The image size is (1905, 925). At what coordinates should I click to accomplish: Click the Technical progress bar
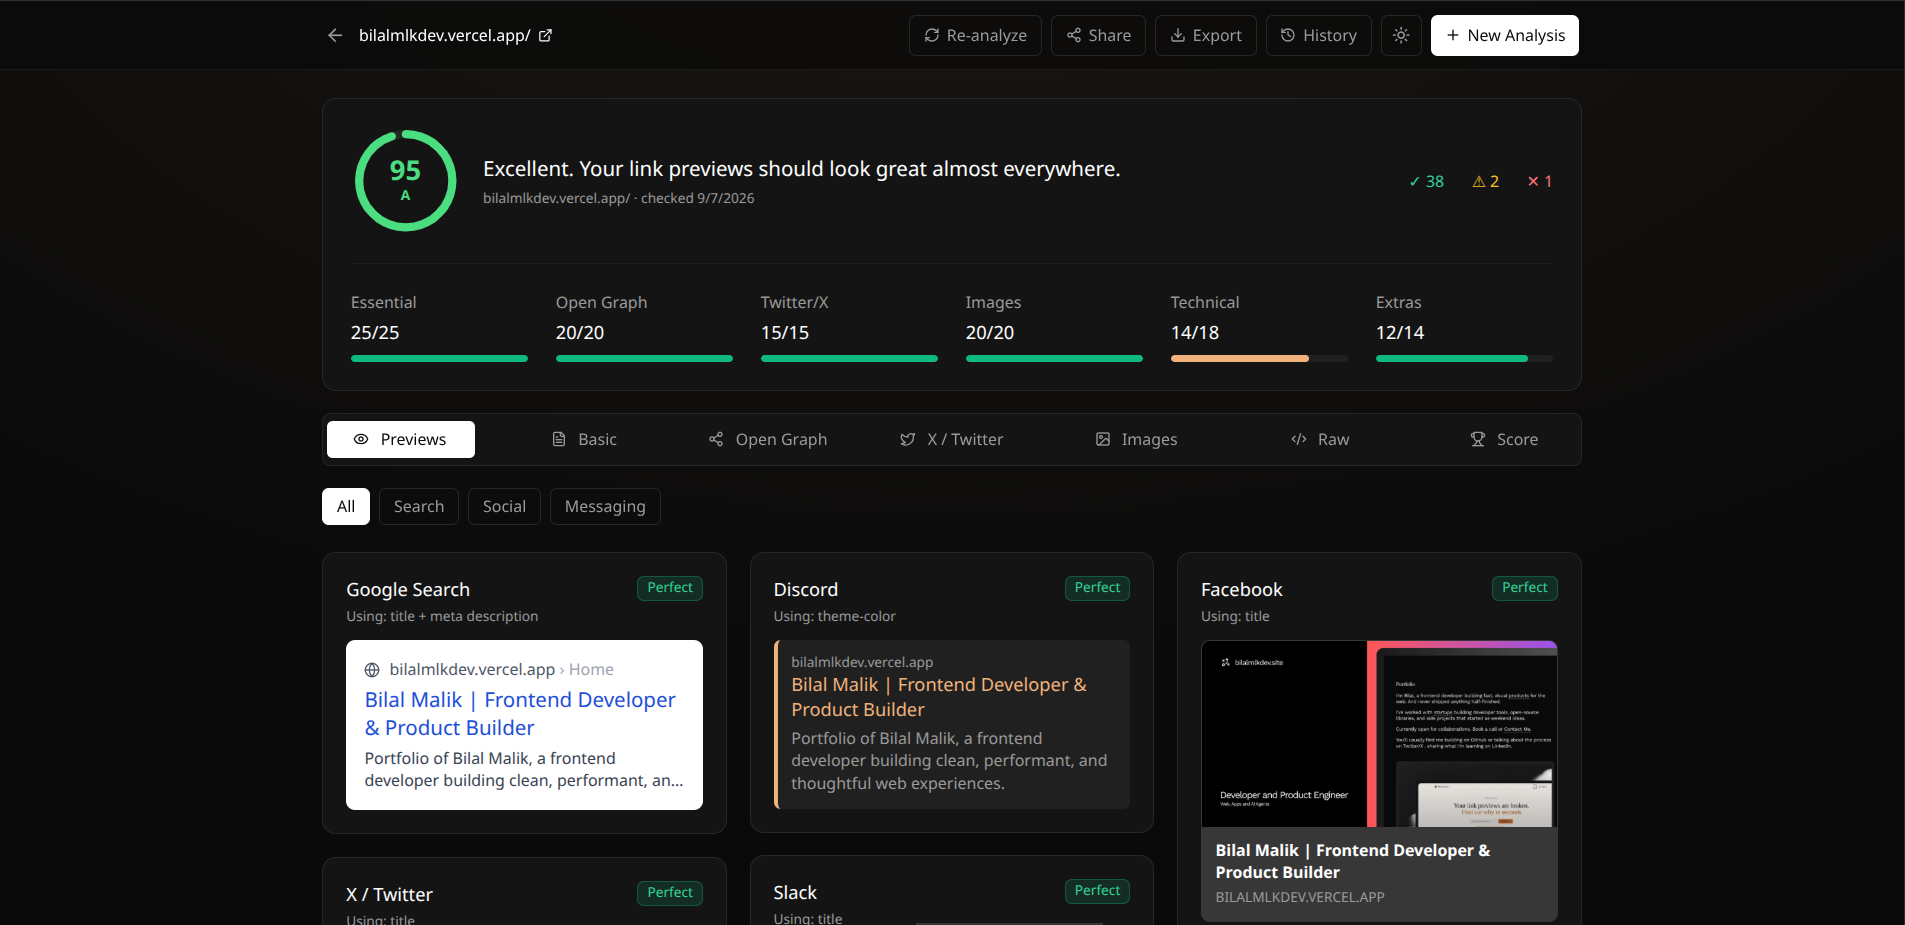(x=1259, y=358)
